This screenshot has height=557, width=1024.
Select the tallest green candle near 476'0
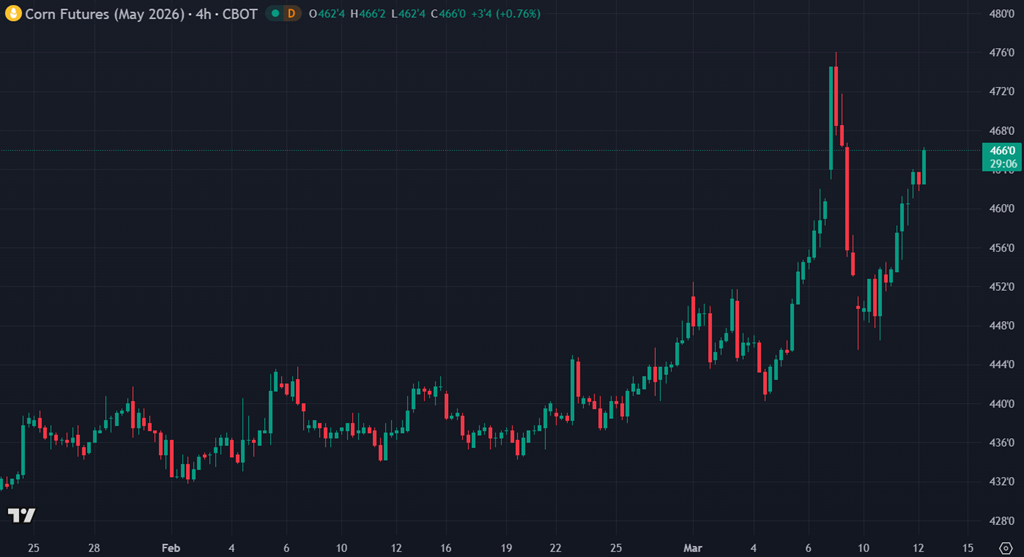click(832, 115)
